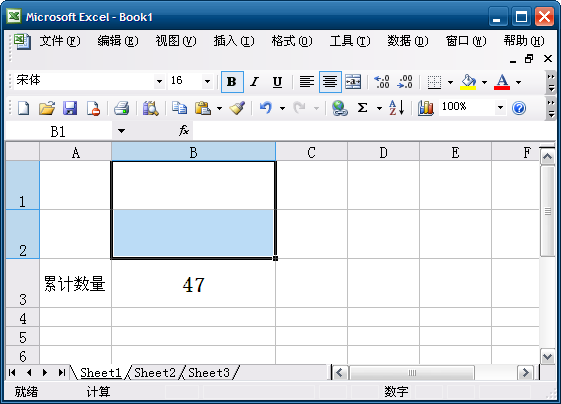
Task: Toggle Italic formatting button
Action: click(254, 82)
